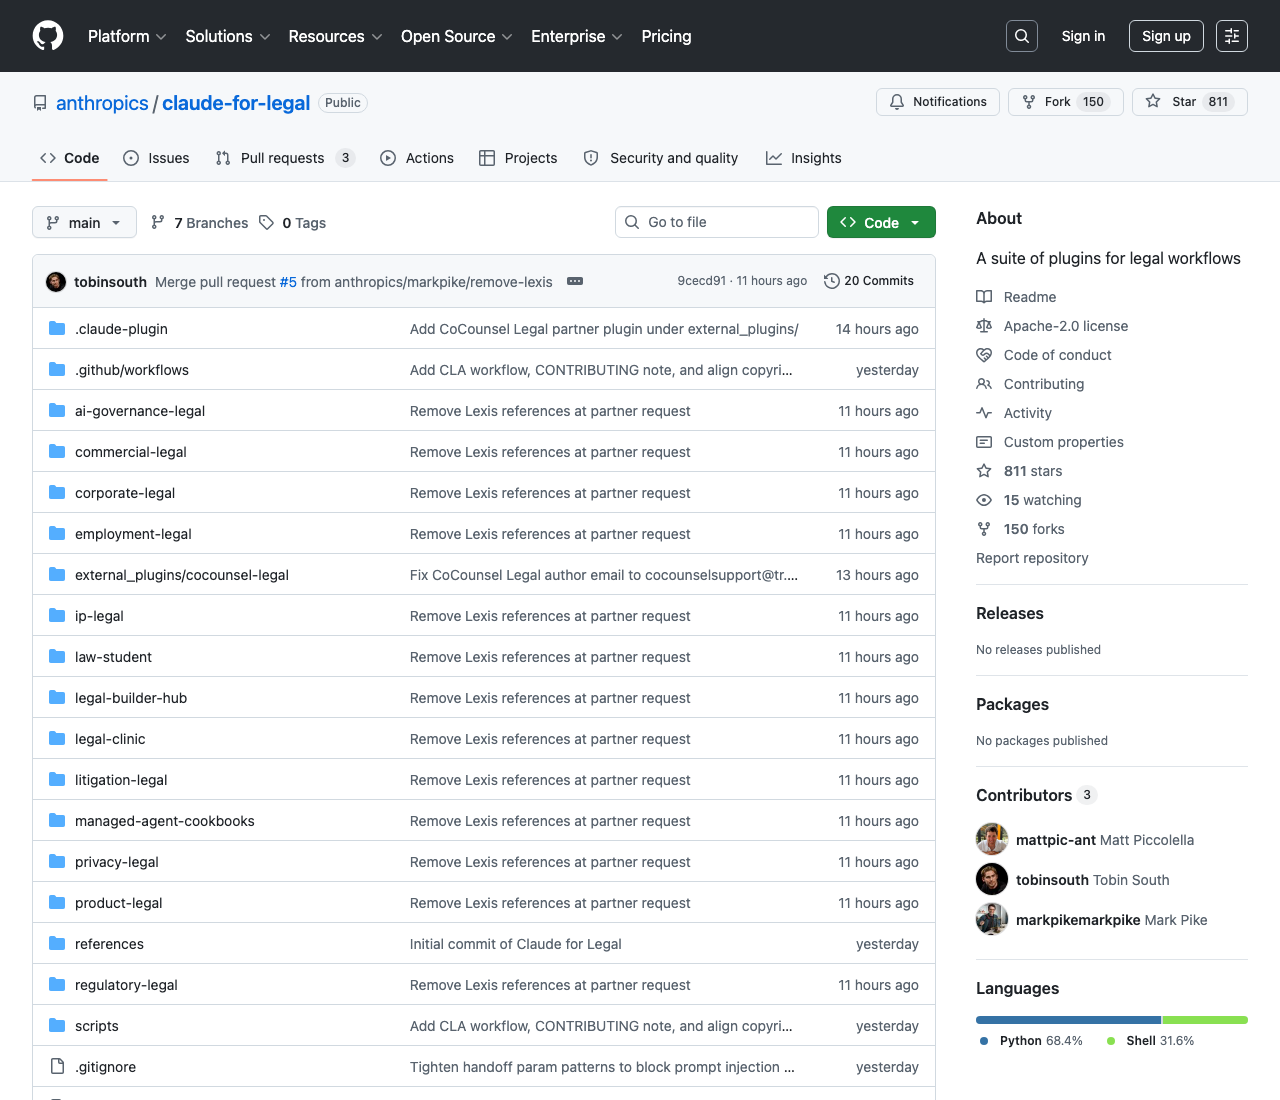Viewport: 1280px width, 1100px height.
Task: Open the managed-agent-cookbooks folder
Action: (165, 821)
